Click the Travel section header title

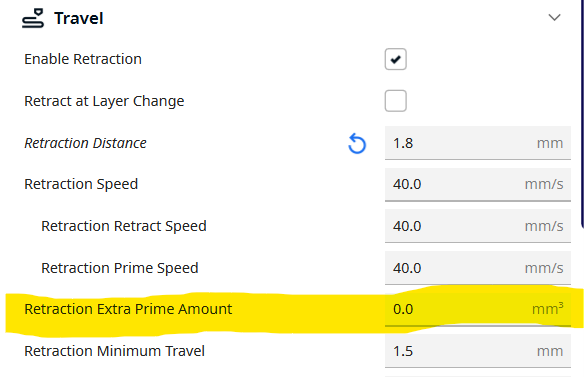[79, 18]
